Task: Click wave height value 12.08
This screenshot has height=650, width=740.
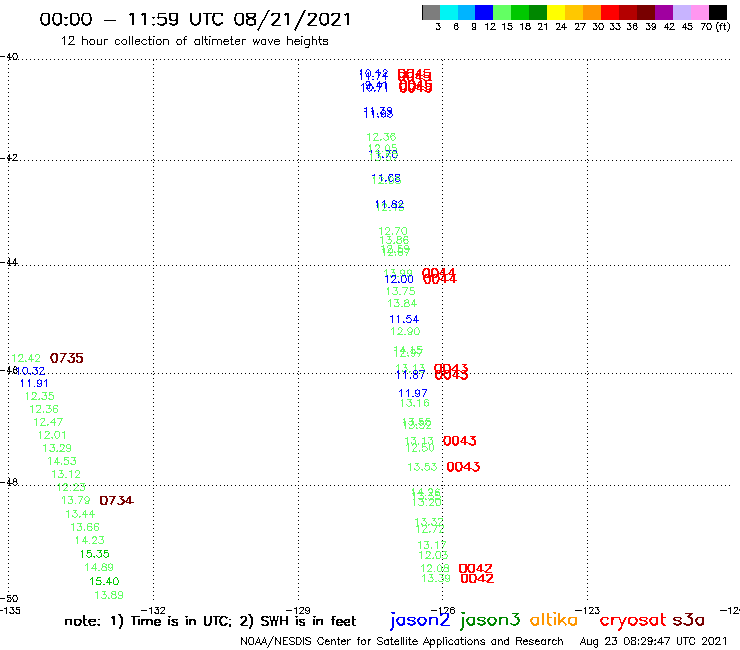Action: pos(435,568)
